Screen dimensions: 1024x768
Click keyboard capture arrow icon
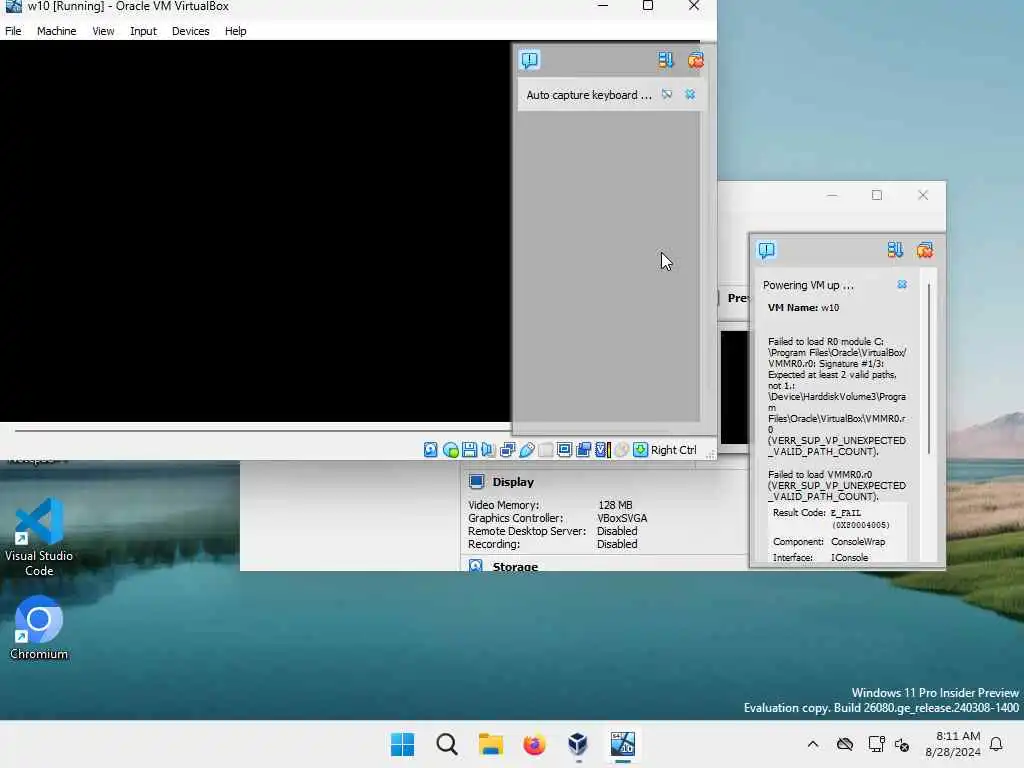click(641, 450)
